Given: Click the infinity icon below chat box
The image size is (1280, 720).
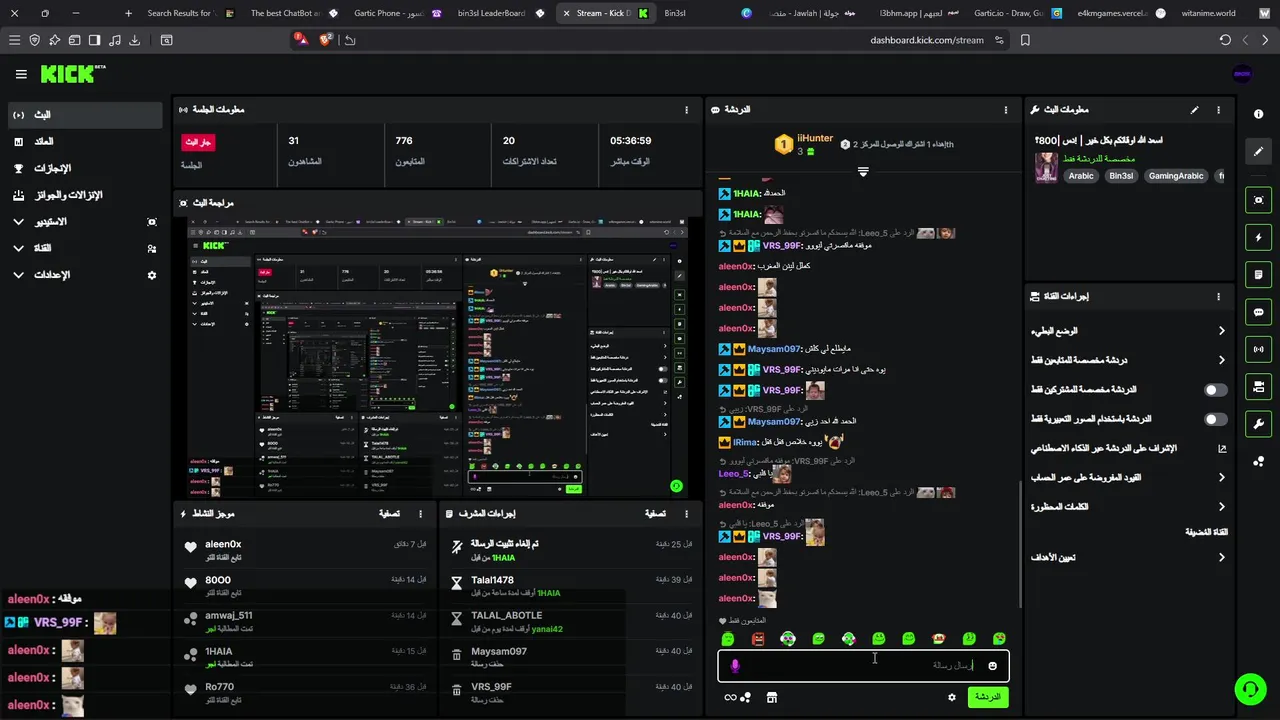Looking at the screenshot, I should pyautogui.click(x=730, y=697).
